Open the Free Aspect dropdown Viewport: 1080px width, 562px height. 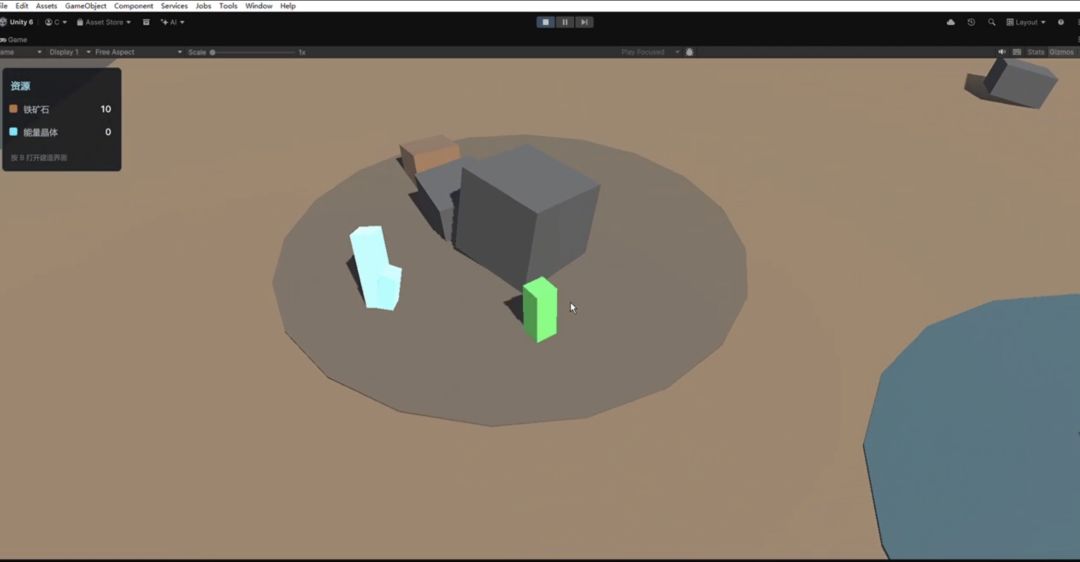[x=138, y=52]
